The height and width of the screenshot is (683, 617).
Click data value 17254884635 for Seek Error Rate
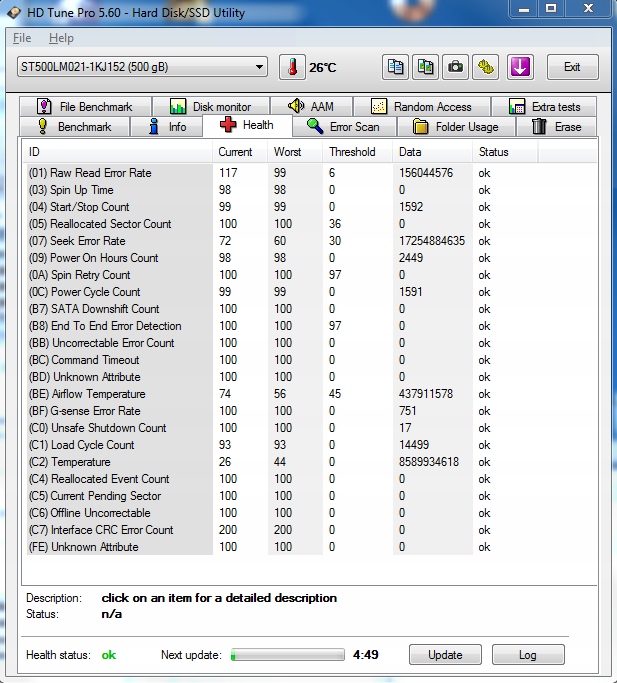(x=432, y=241)
